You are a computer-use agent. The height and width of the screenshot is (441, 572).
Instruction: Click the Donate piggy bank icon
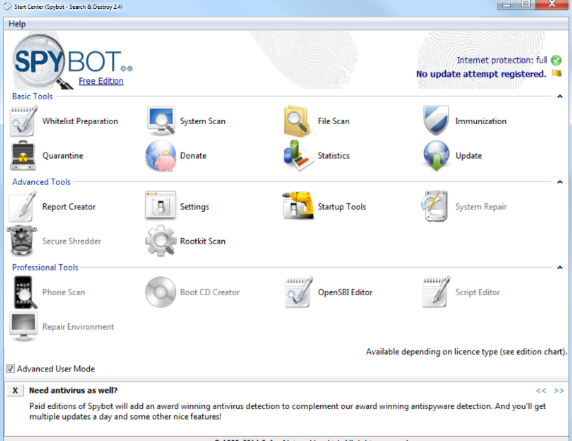pyautogui.click(x=161, y=156)
